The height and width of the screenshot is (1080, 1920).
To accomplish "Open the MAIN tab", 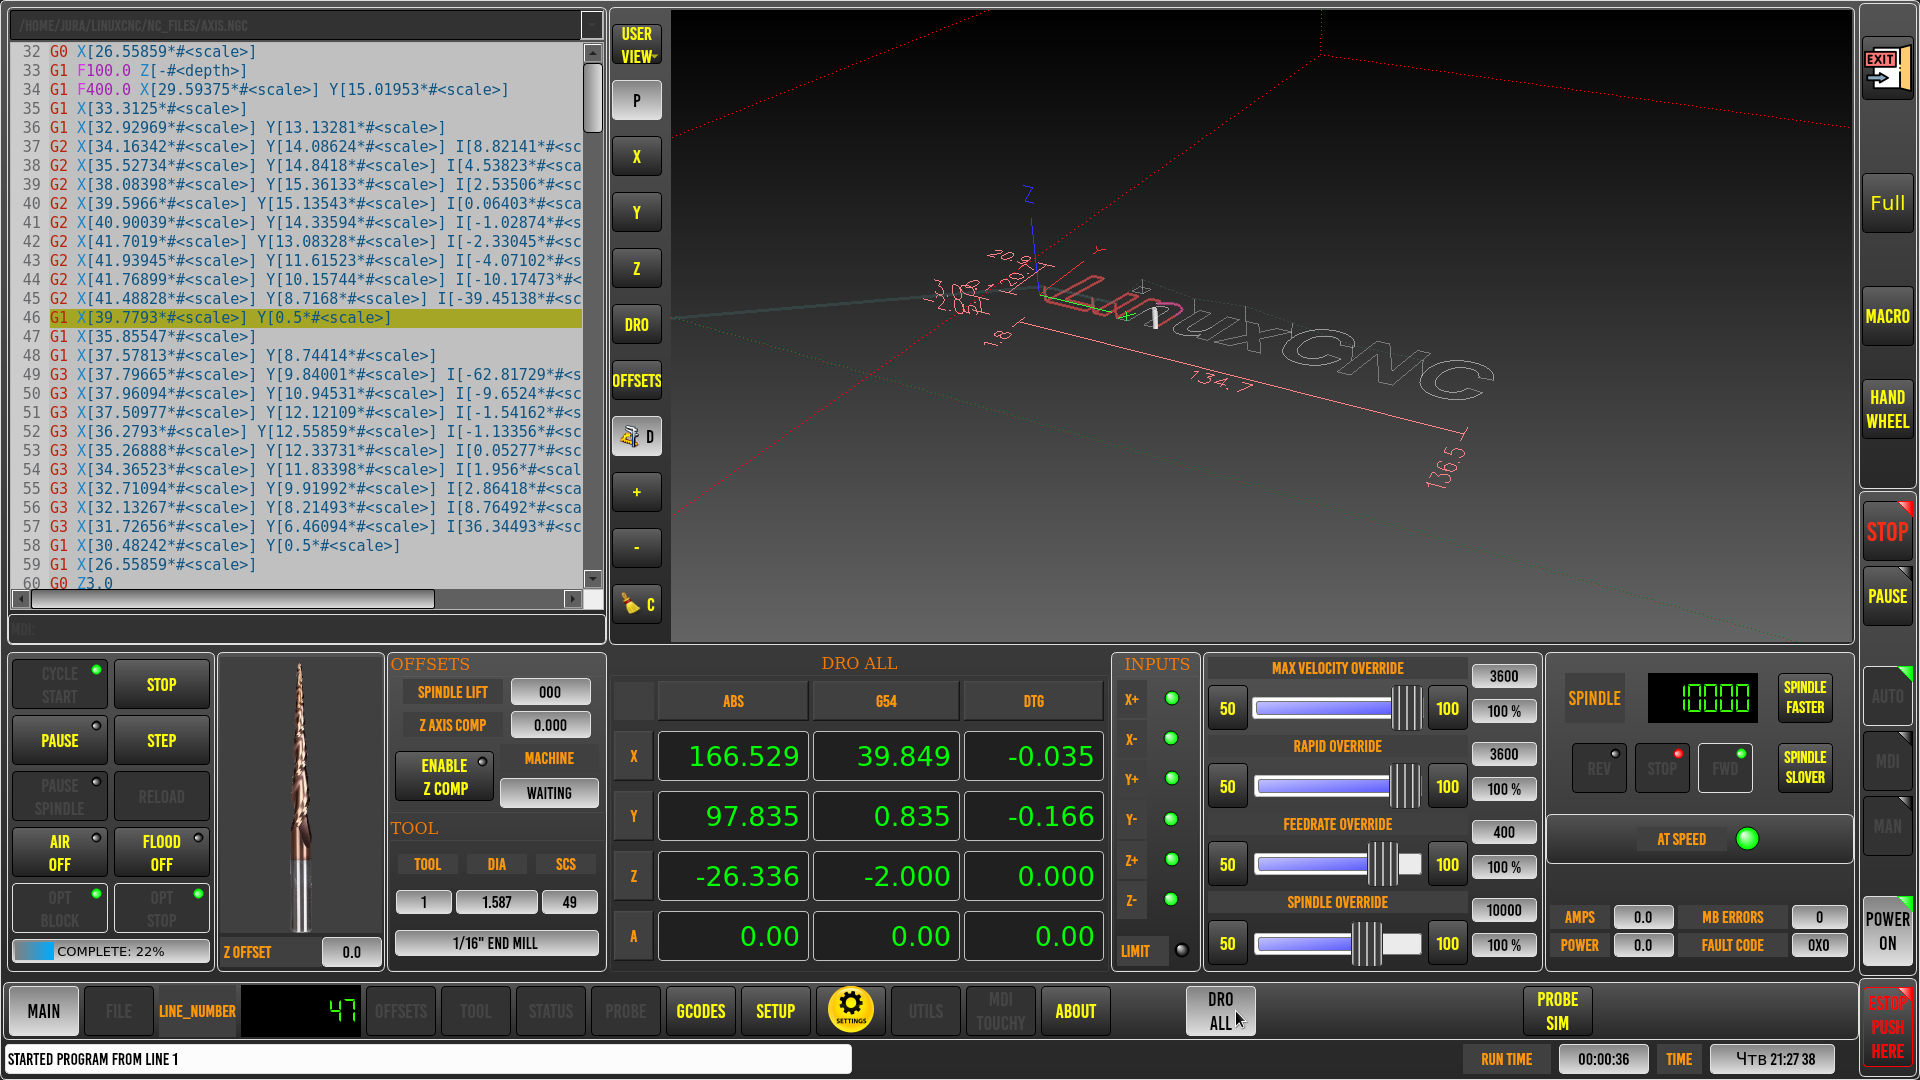I will click(x=43, y=1011).
